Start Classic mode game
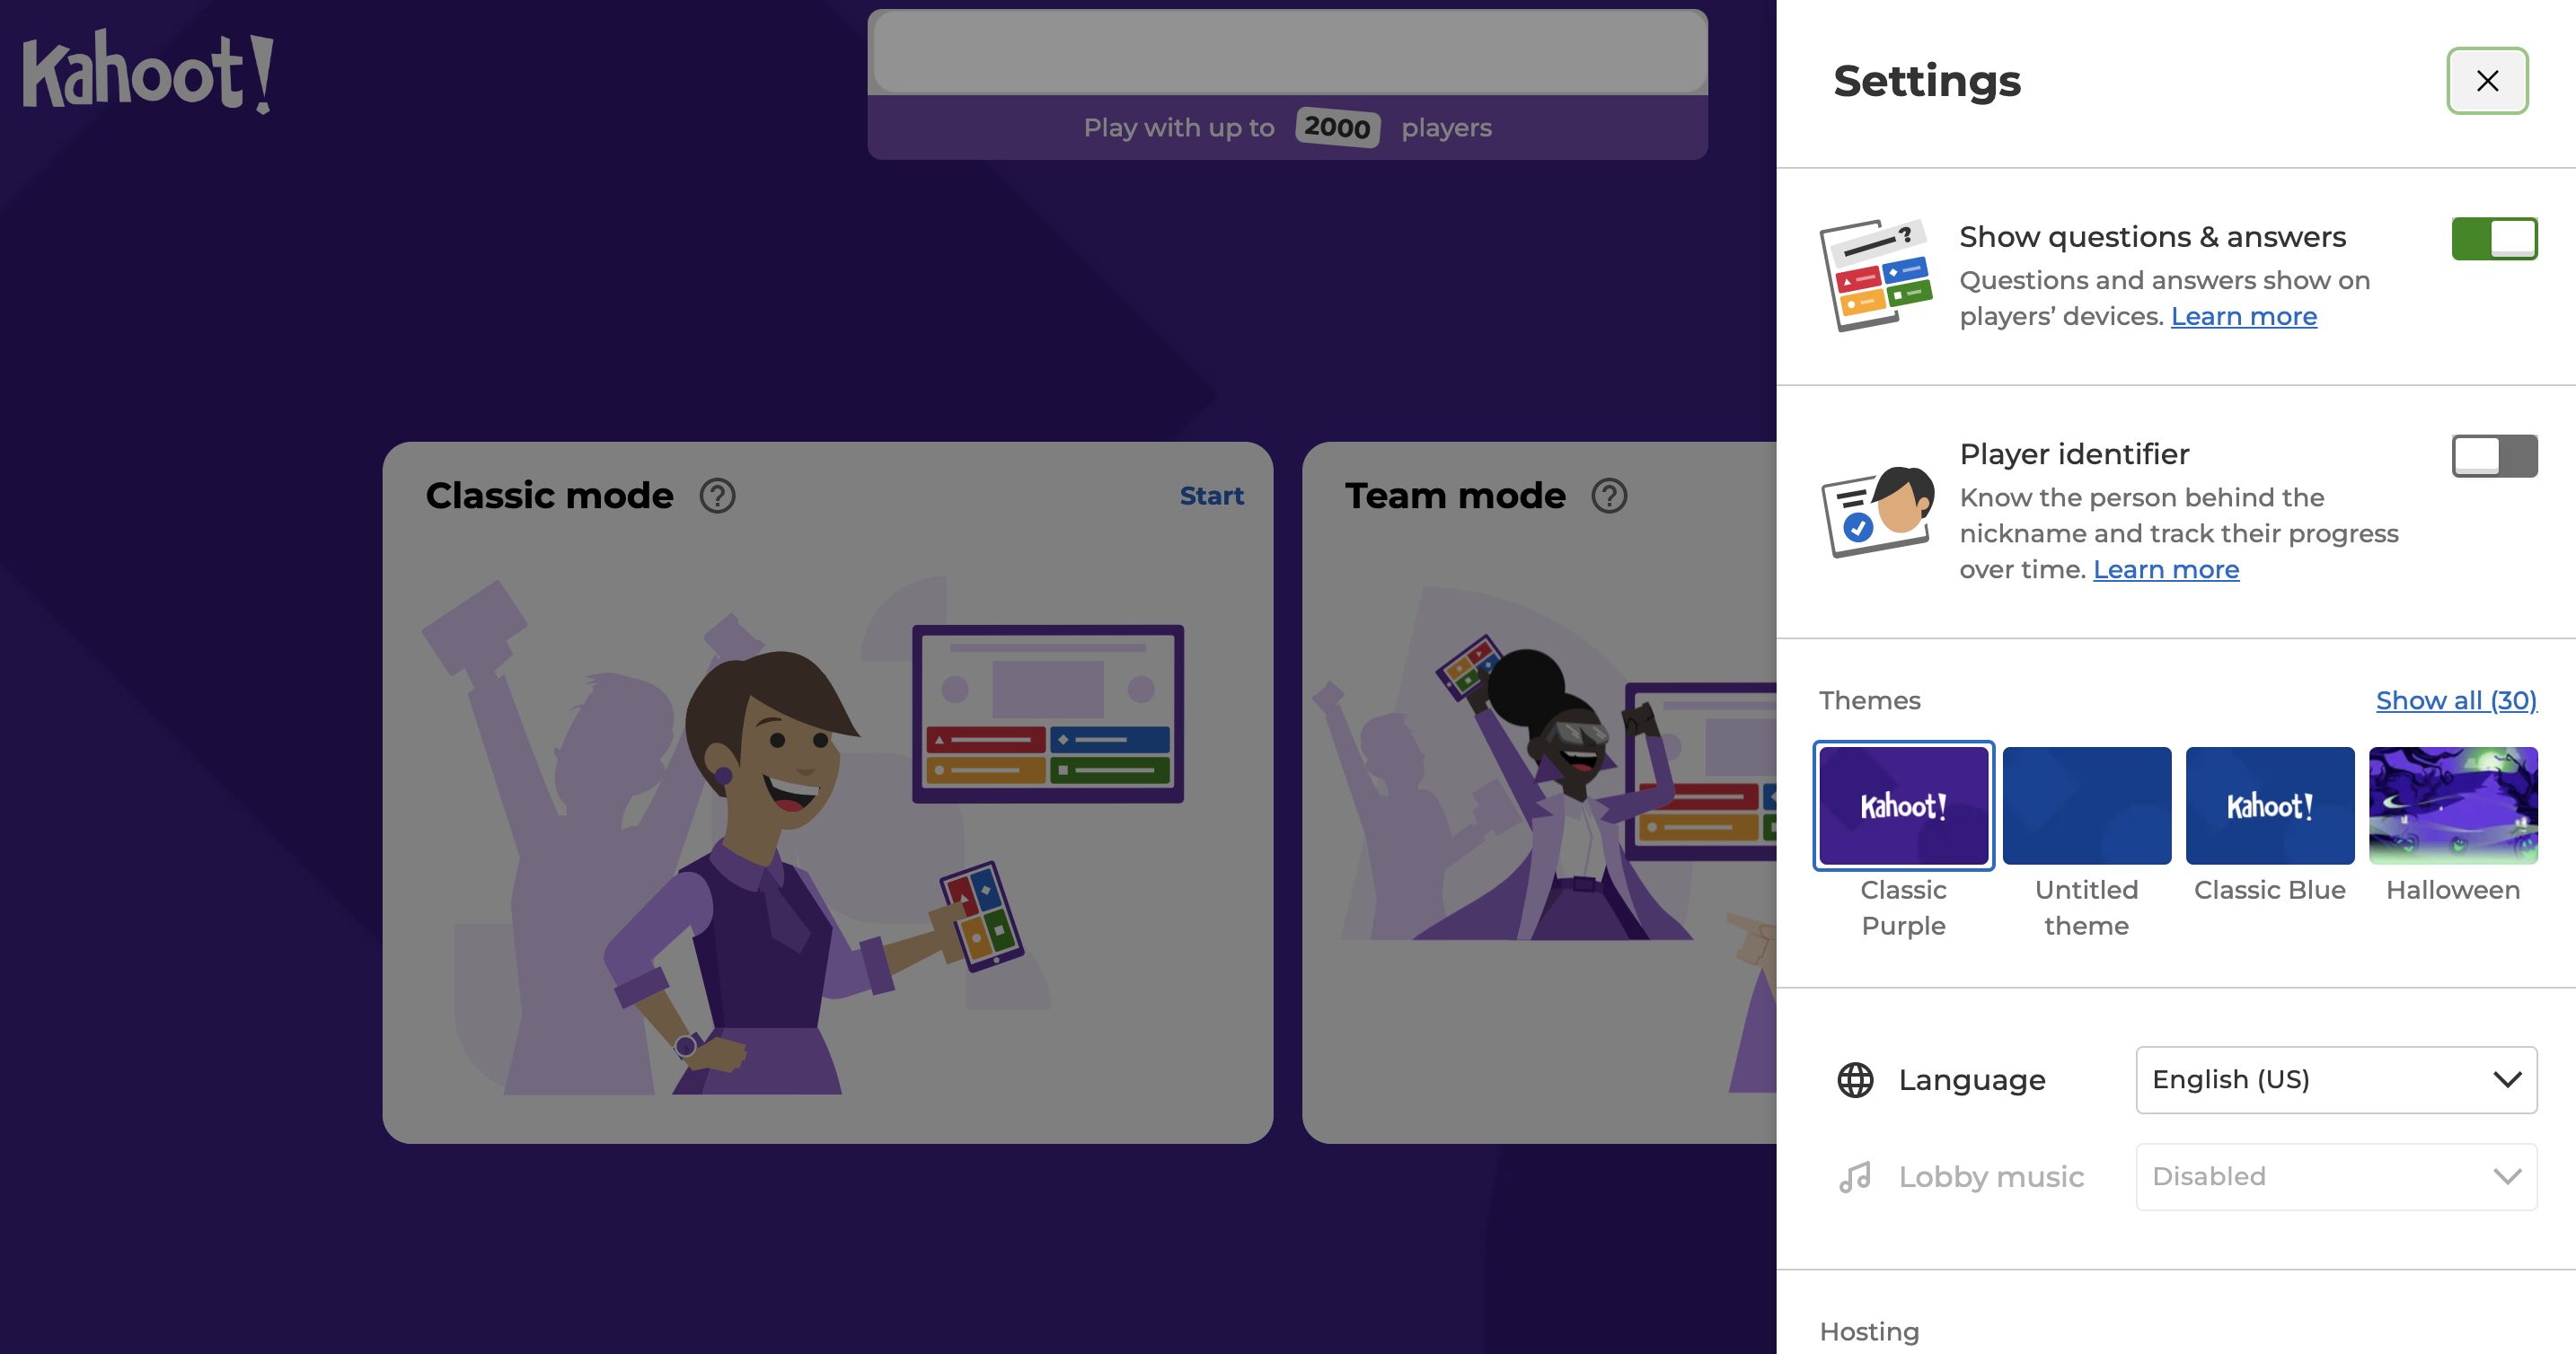The height and width of the screenshot is (1354, 2576). (x=1212, y=494)
